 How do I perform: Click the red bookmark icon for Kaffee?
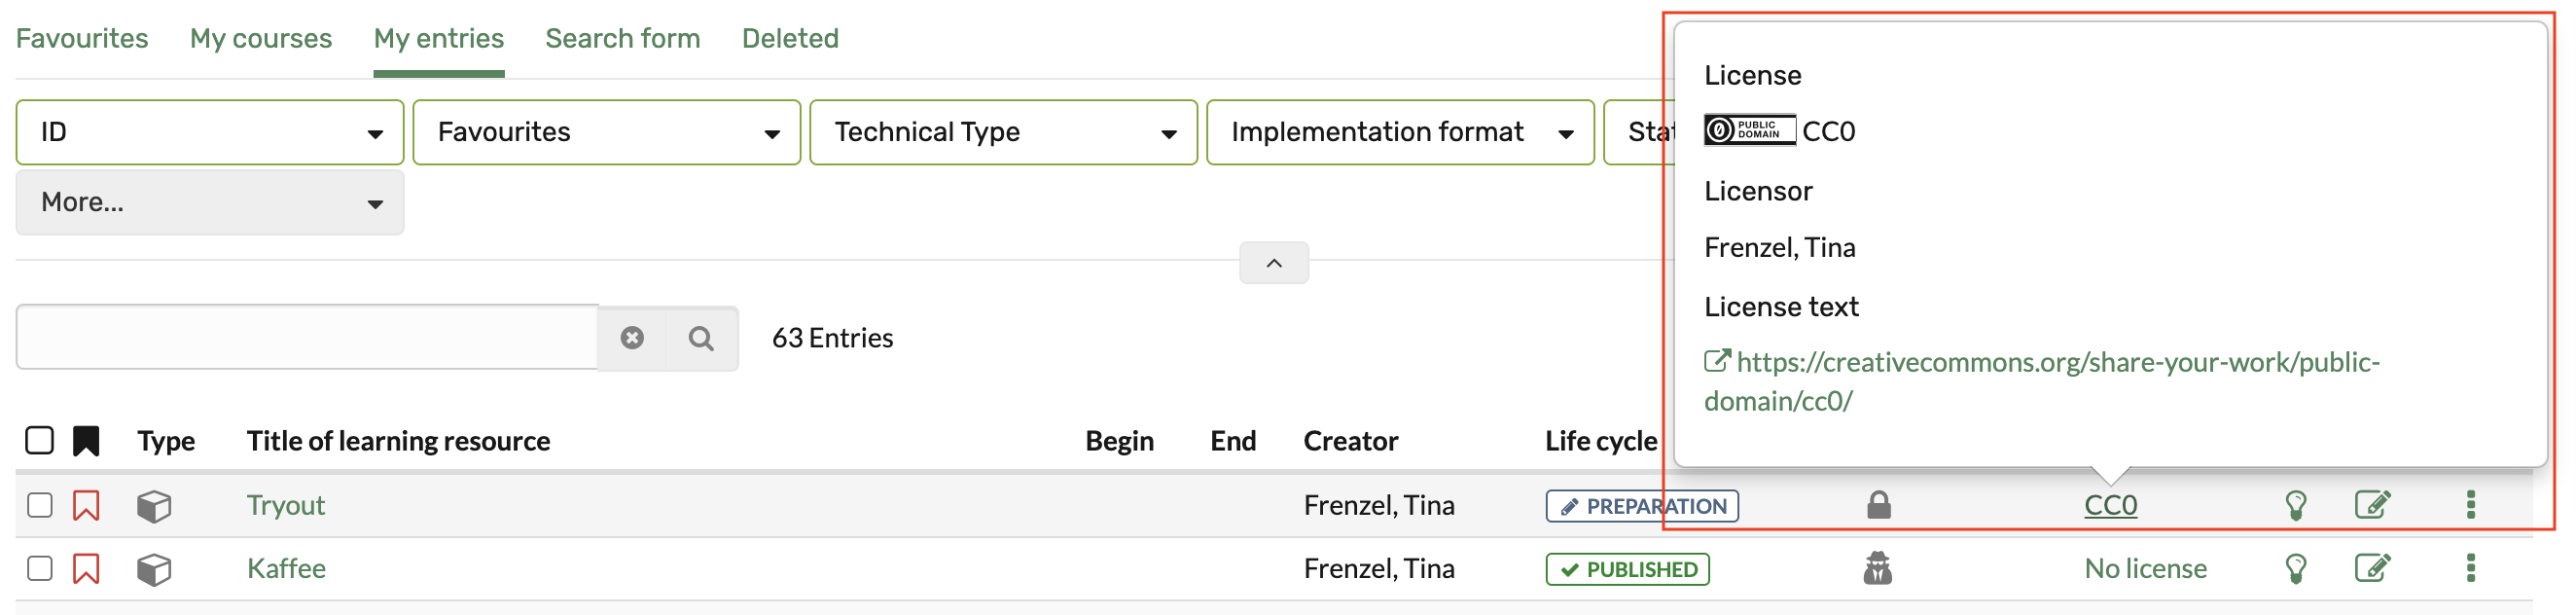[86, 568]
